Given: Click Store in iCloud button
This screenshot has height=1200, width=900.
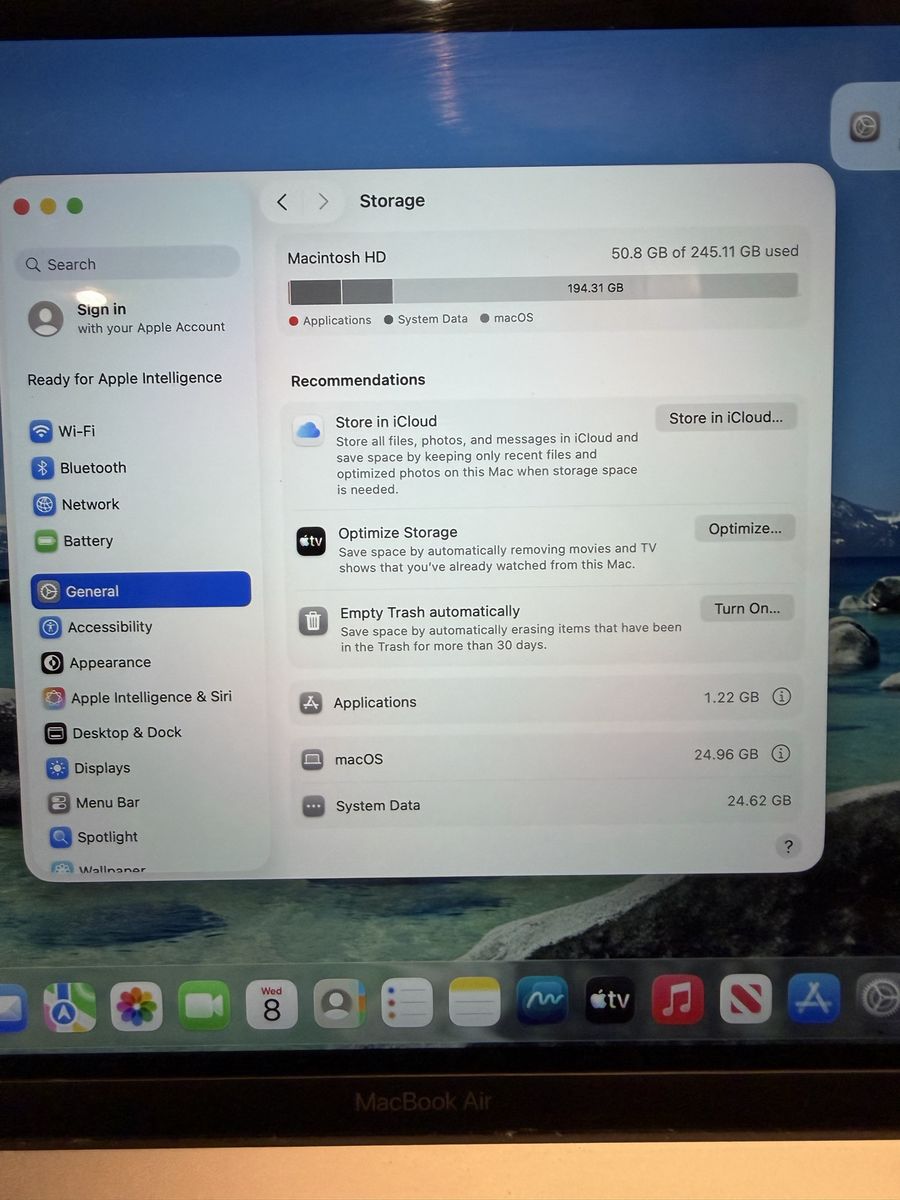Looking at the screenshot, I should [x=725, y=418].
